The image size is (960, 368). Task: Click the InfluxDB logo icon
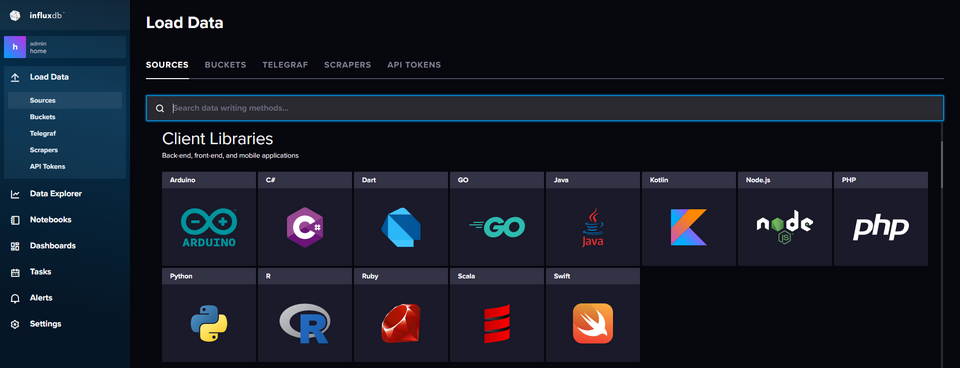tap(15, 15)
